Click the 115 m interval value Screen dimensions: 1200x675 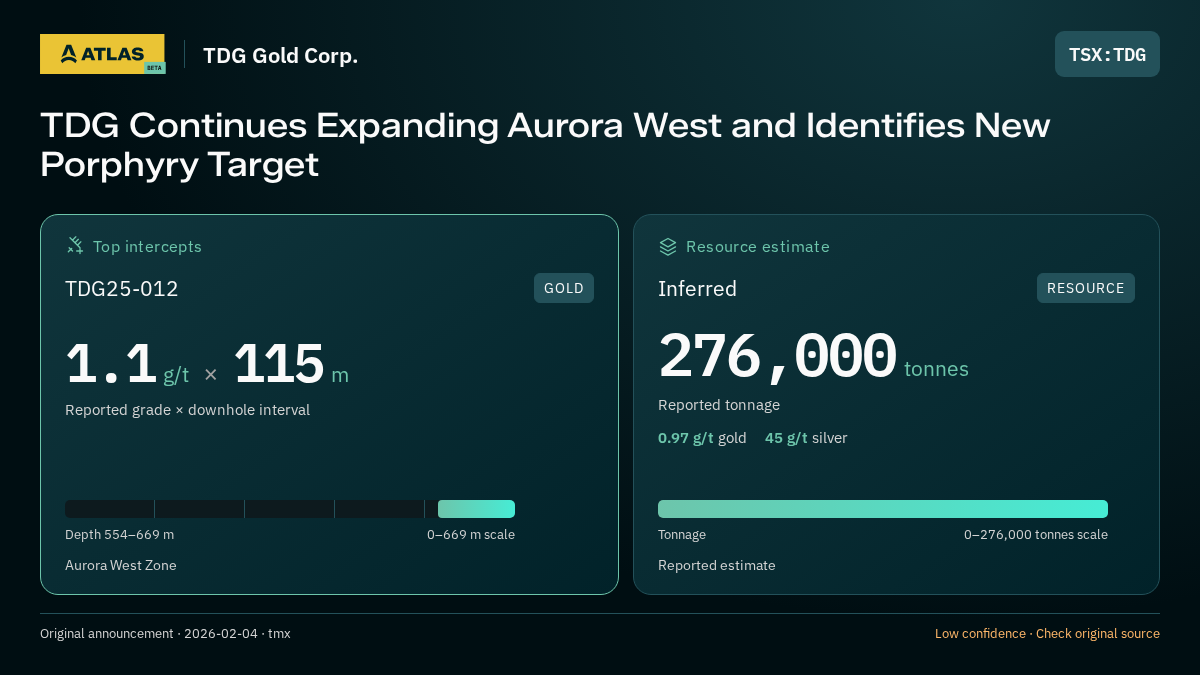click(x=291, y=364)
